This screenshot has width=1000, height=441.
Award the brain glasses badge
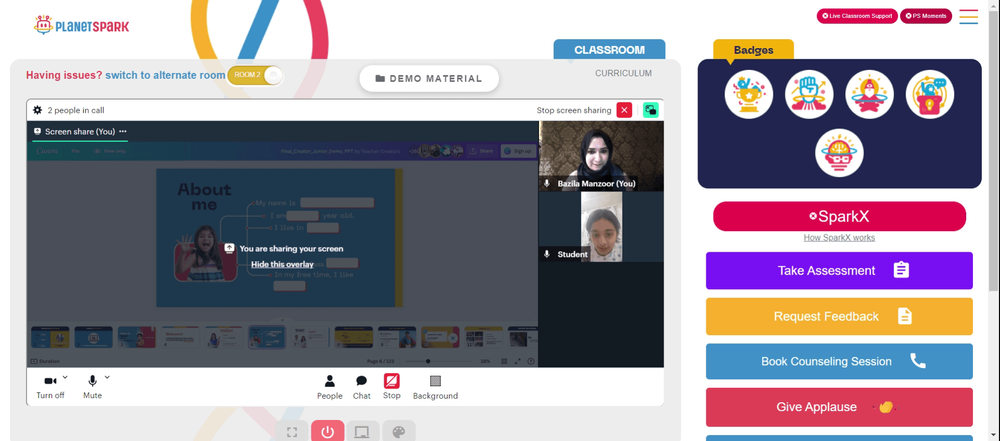(839, 153)
